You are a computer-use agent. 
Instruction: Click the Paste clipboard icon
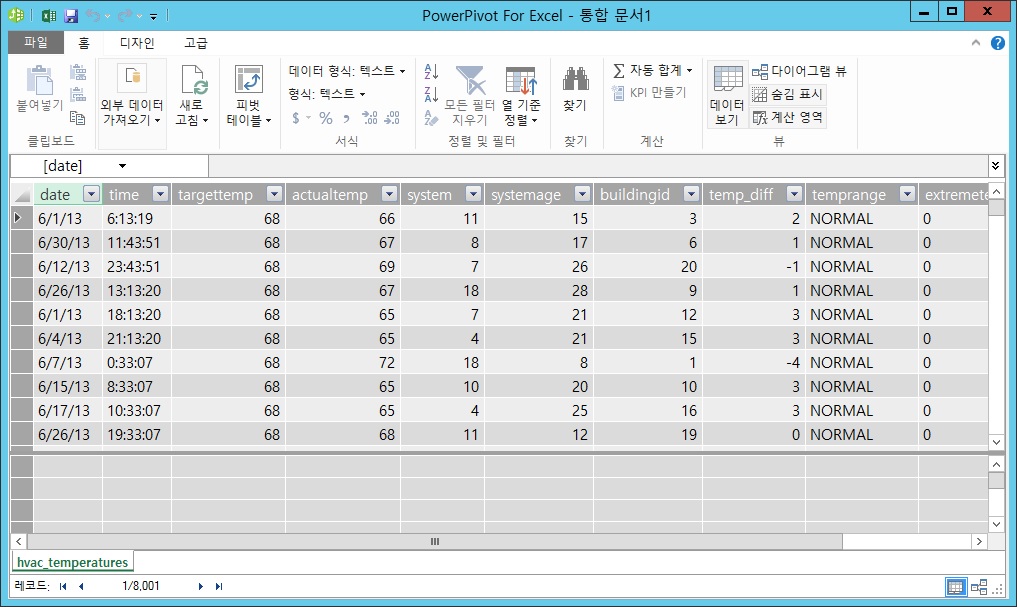tap(40, 80)
